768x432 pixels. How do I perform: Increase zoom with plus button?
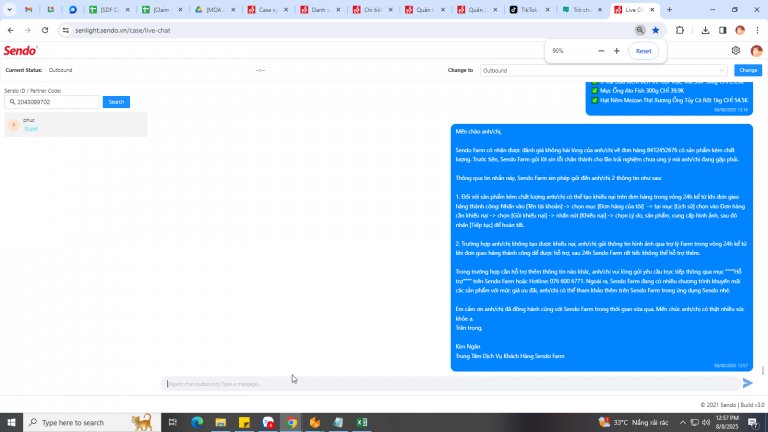(x=617, y=51)
